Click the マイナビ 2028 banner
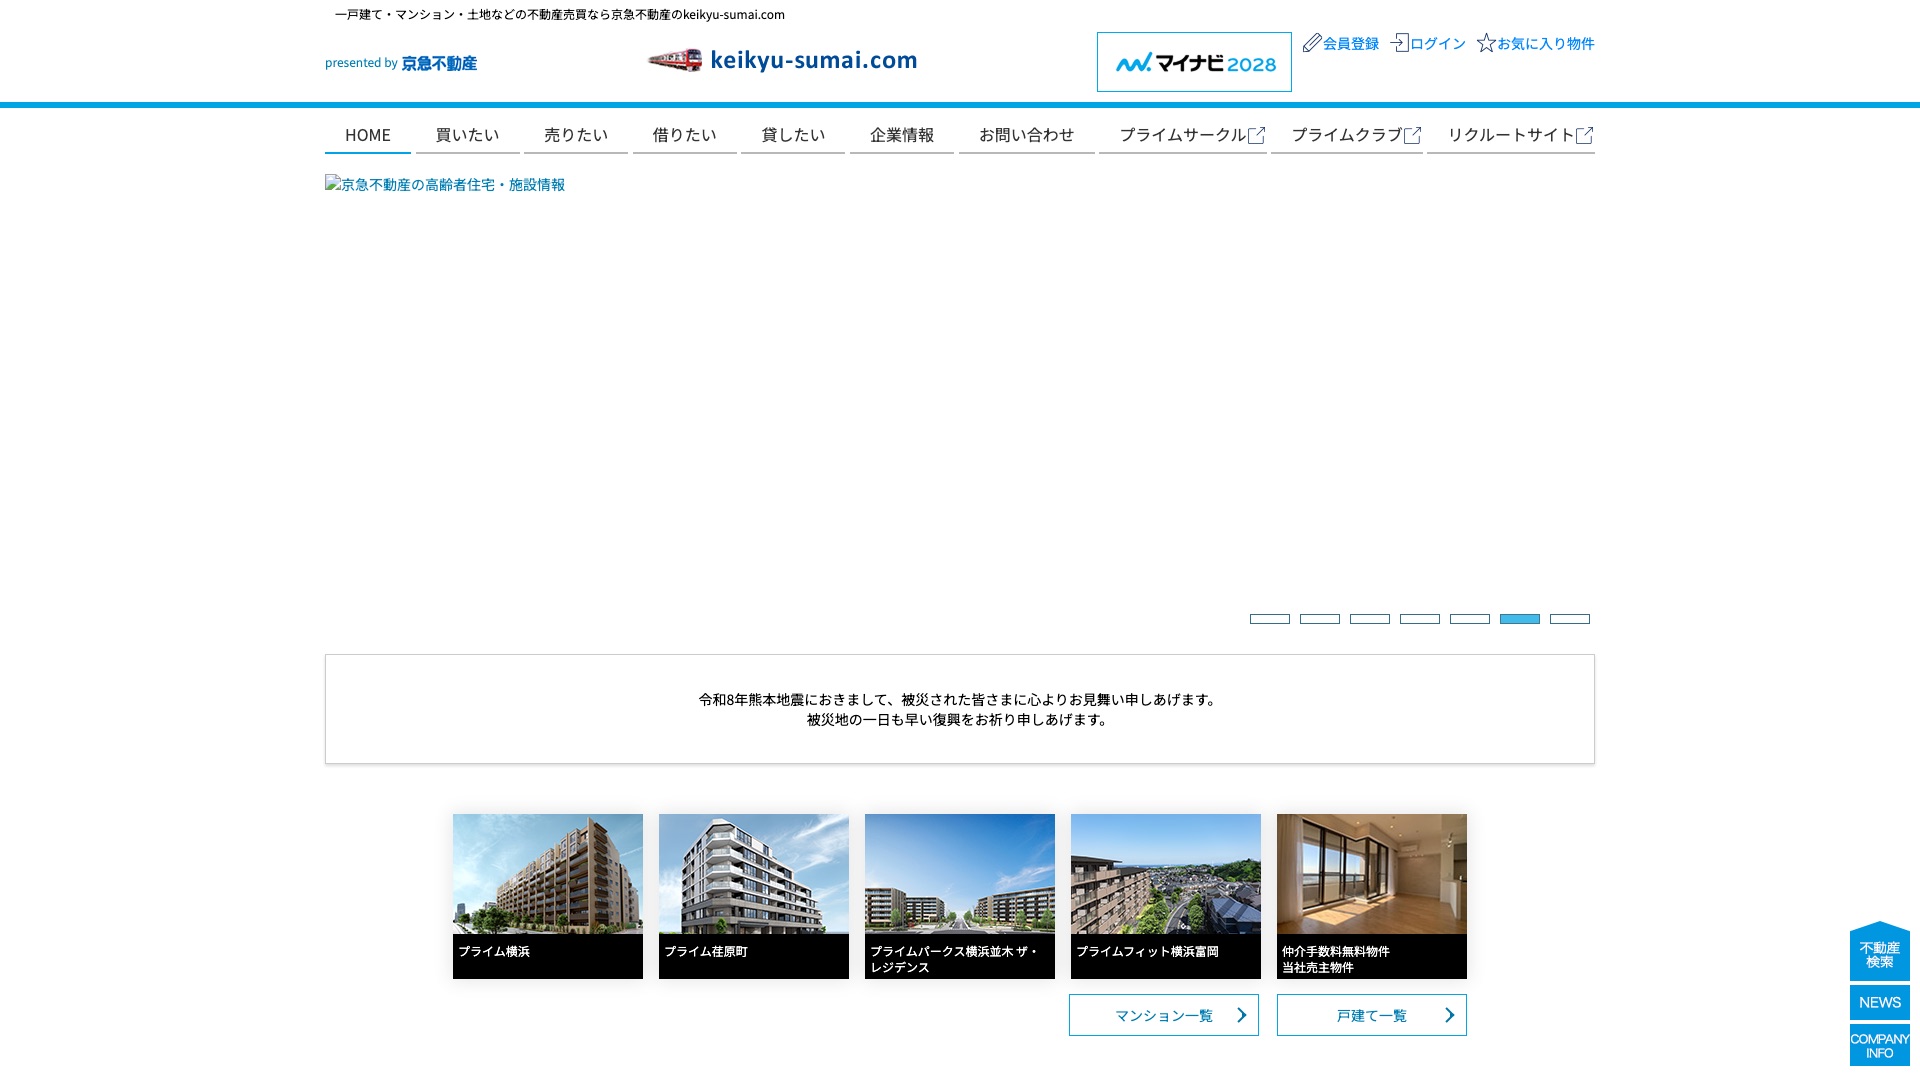The height and width of the screenshot is (1080, 1920). (x=1194, y=62)
